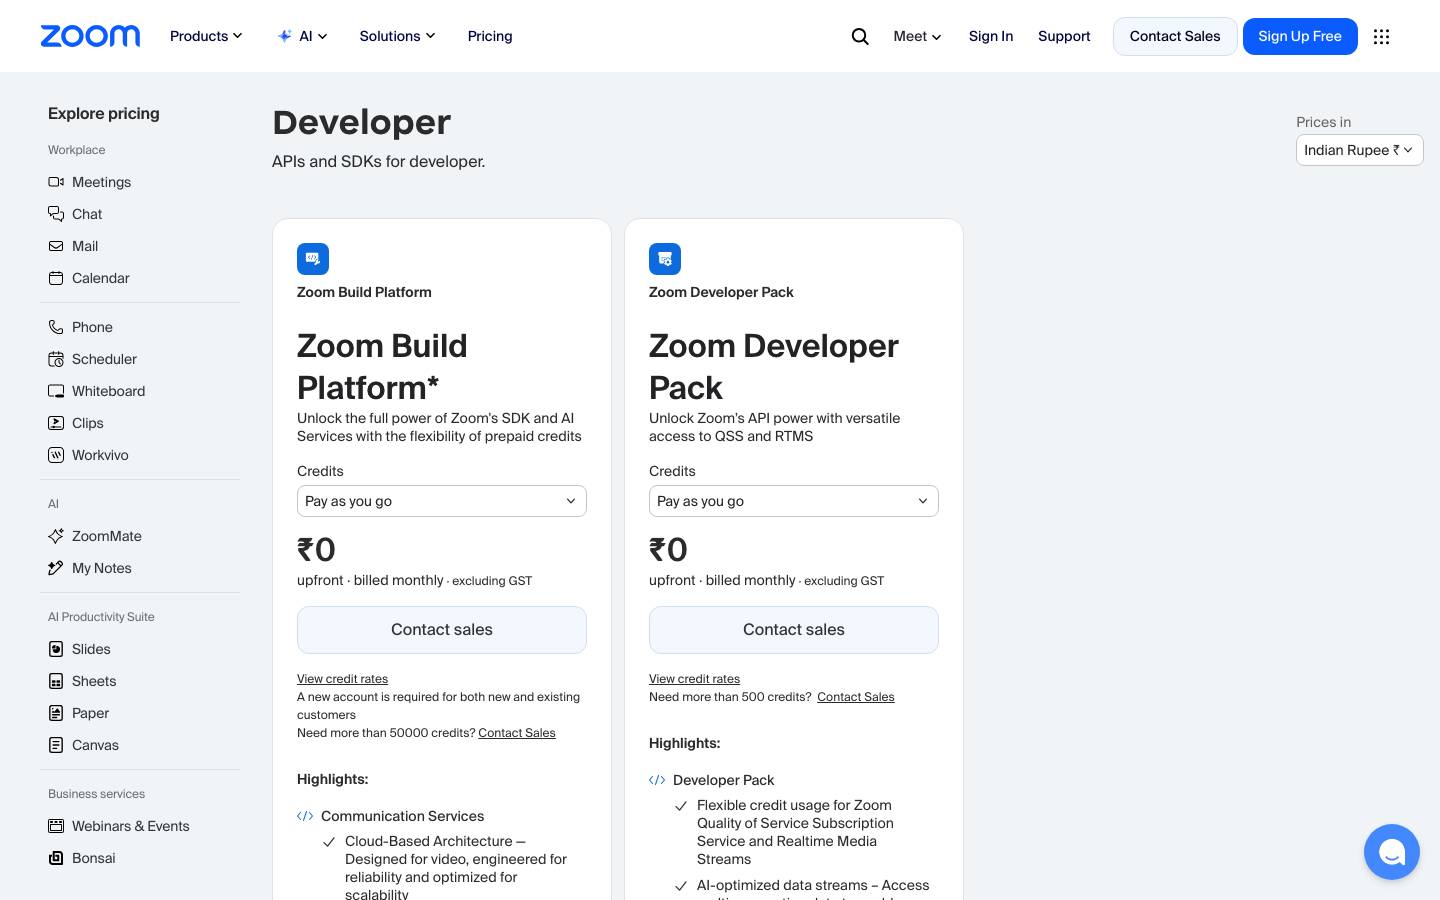
Task: Open the ZoomMate sparkle sidebar item
Action: 95,536
